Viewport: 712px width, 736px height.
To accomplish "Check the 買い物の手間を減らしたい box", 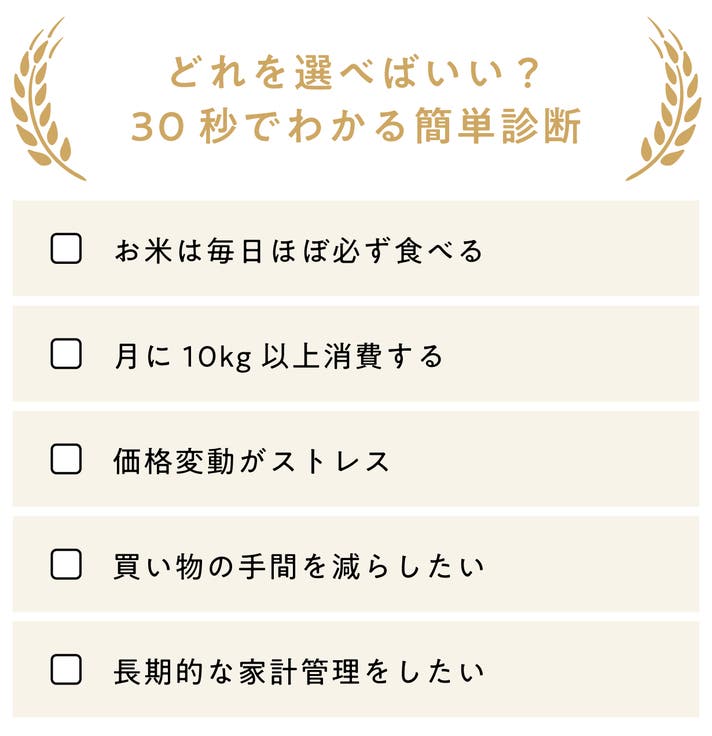I will click(66, 564).
